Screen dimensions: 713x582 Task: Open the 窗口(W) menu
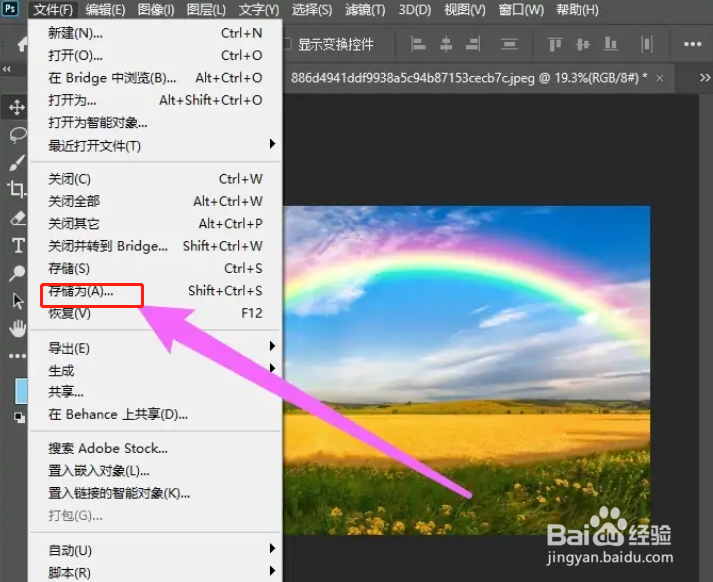521,9
